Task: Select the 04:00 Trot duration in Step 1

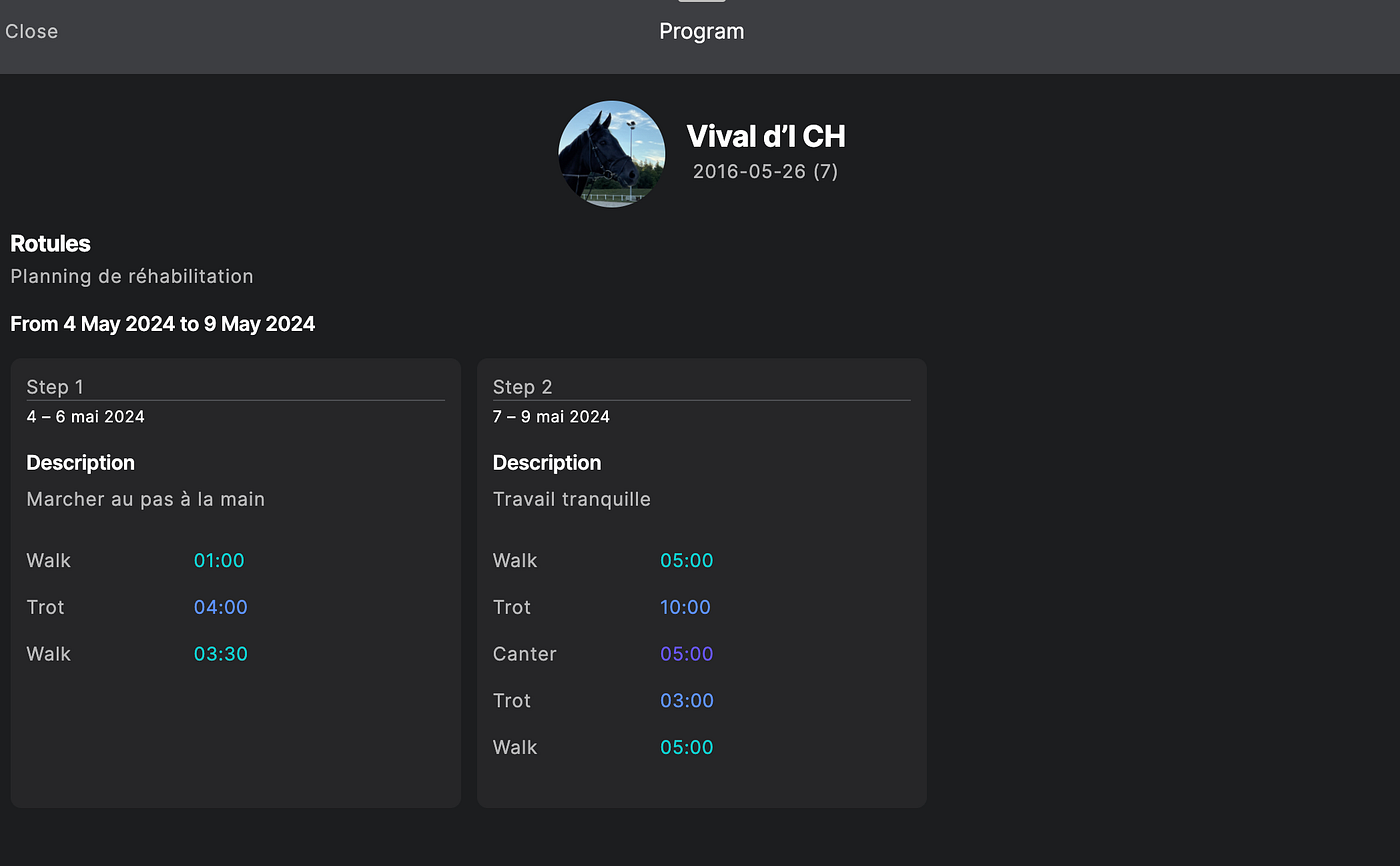Action: click(221, 607)
